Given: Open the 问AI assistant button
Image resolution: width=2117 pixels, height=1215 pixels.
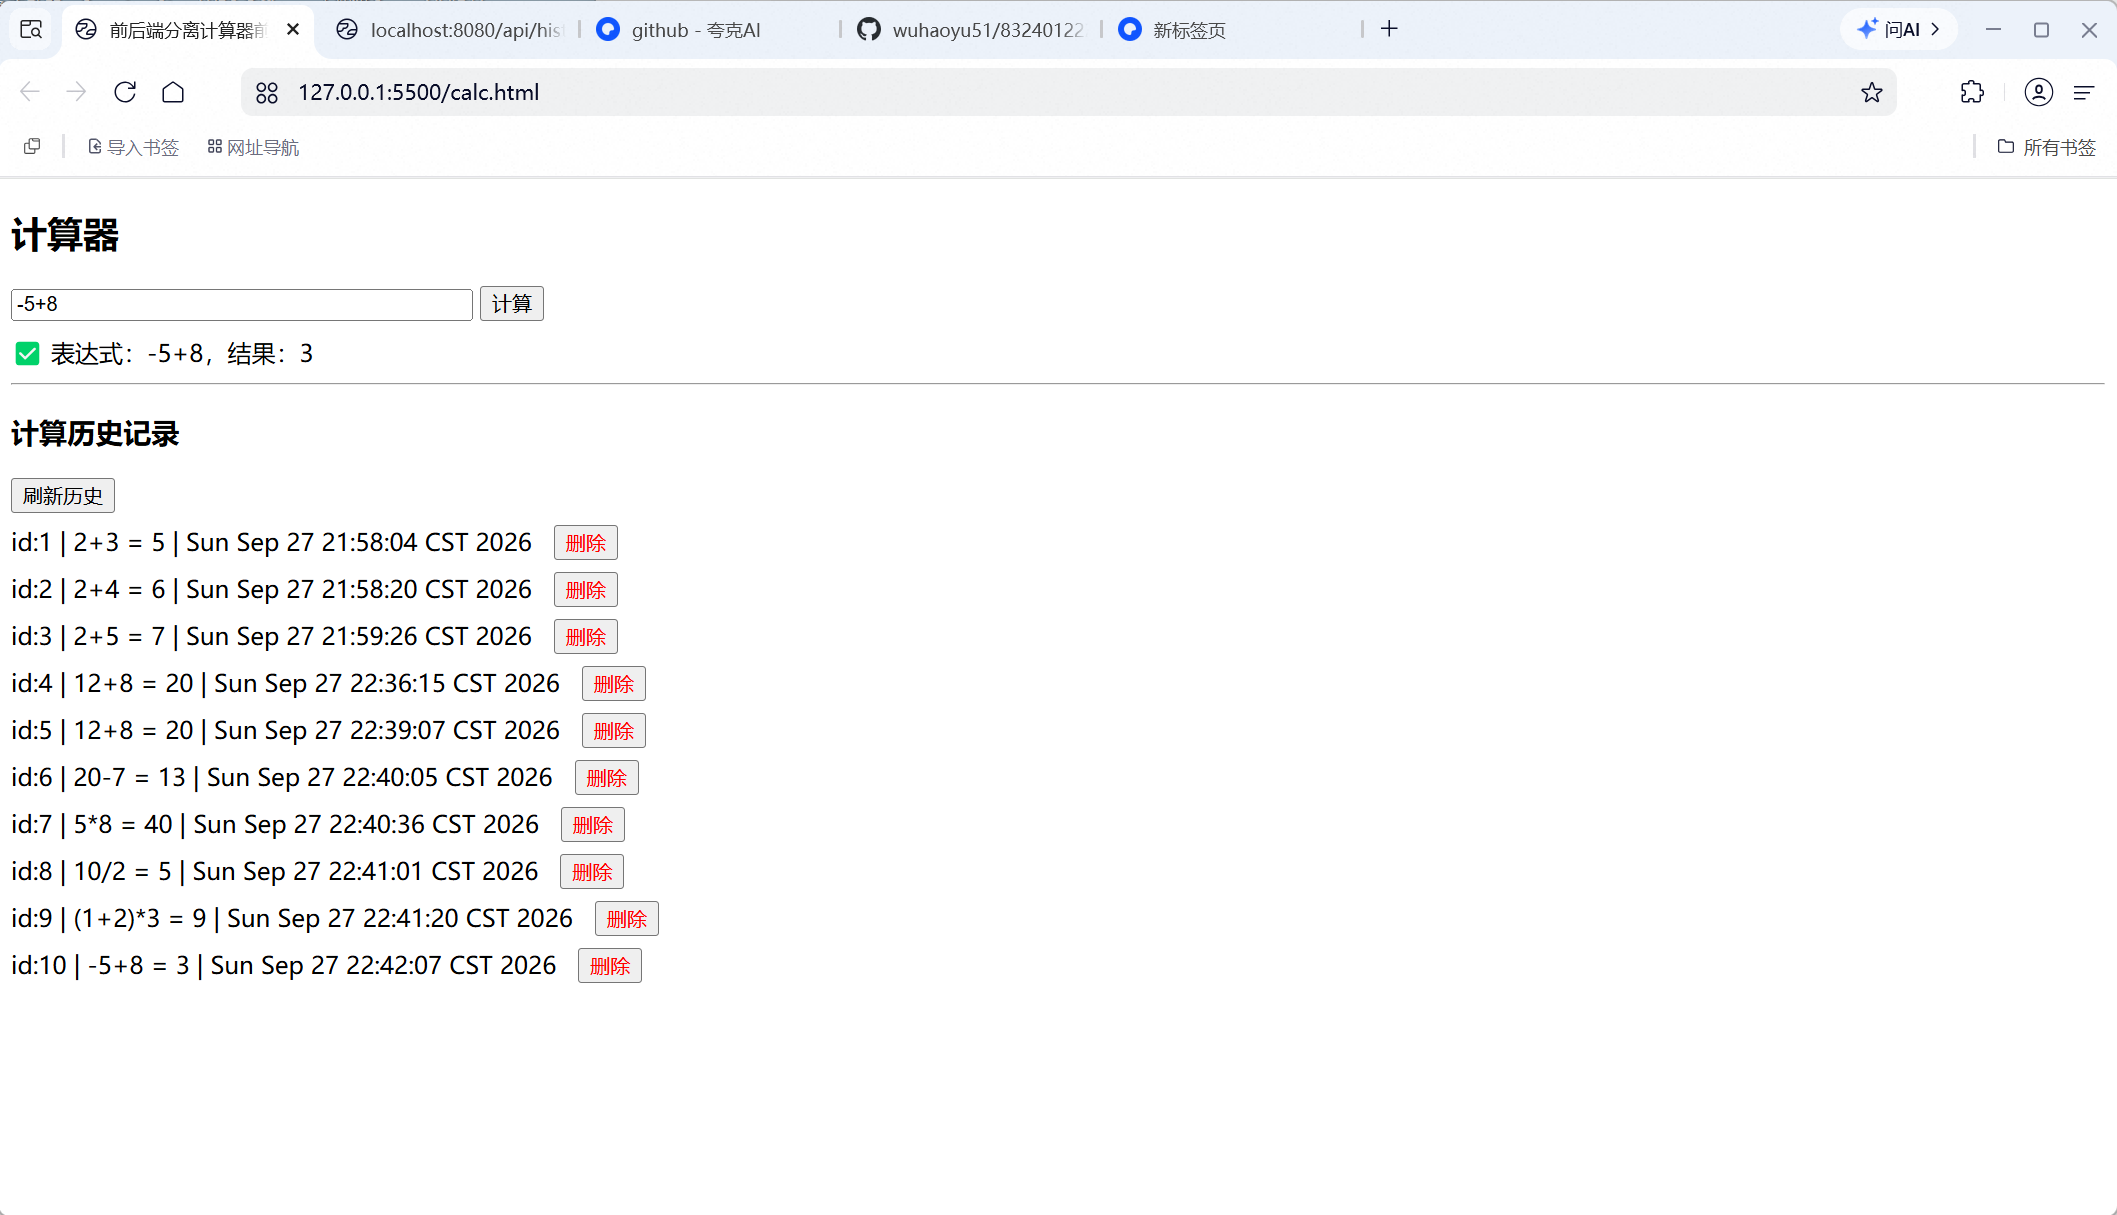Looking at the screenshot, I should 1898,29.
